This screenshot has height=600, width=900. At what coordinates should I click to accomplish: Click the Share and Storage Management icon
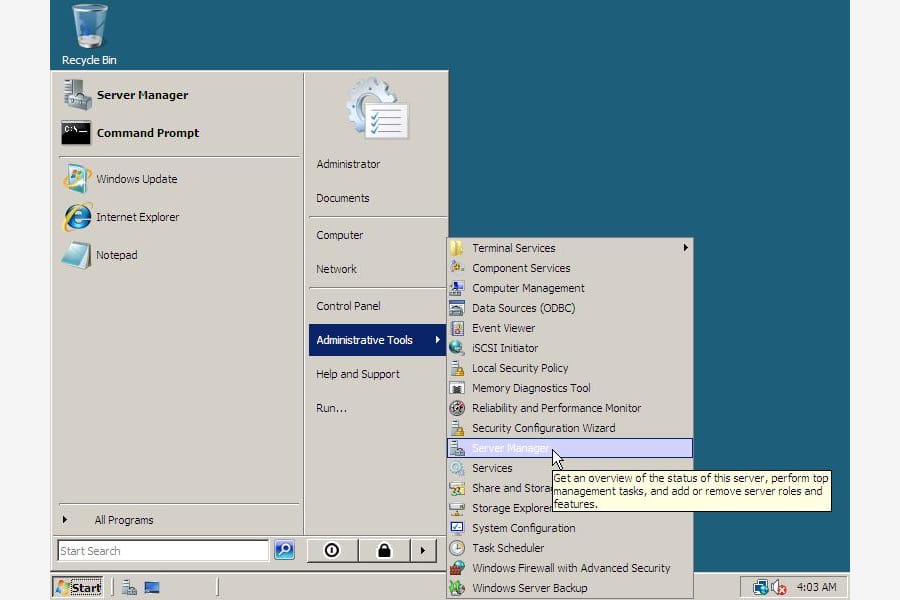point(457,488)
